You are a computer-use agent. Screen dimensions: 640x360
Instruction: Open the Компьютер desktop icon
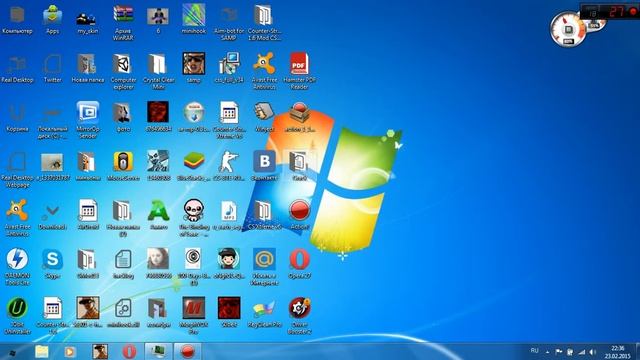tap(17, 20)
